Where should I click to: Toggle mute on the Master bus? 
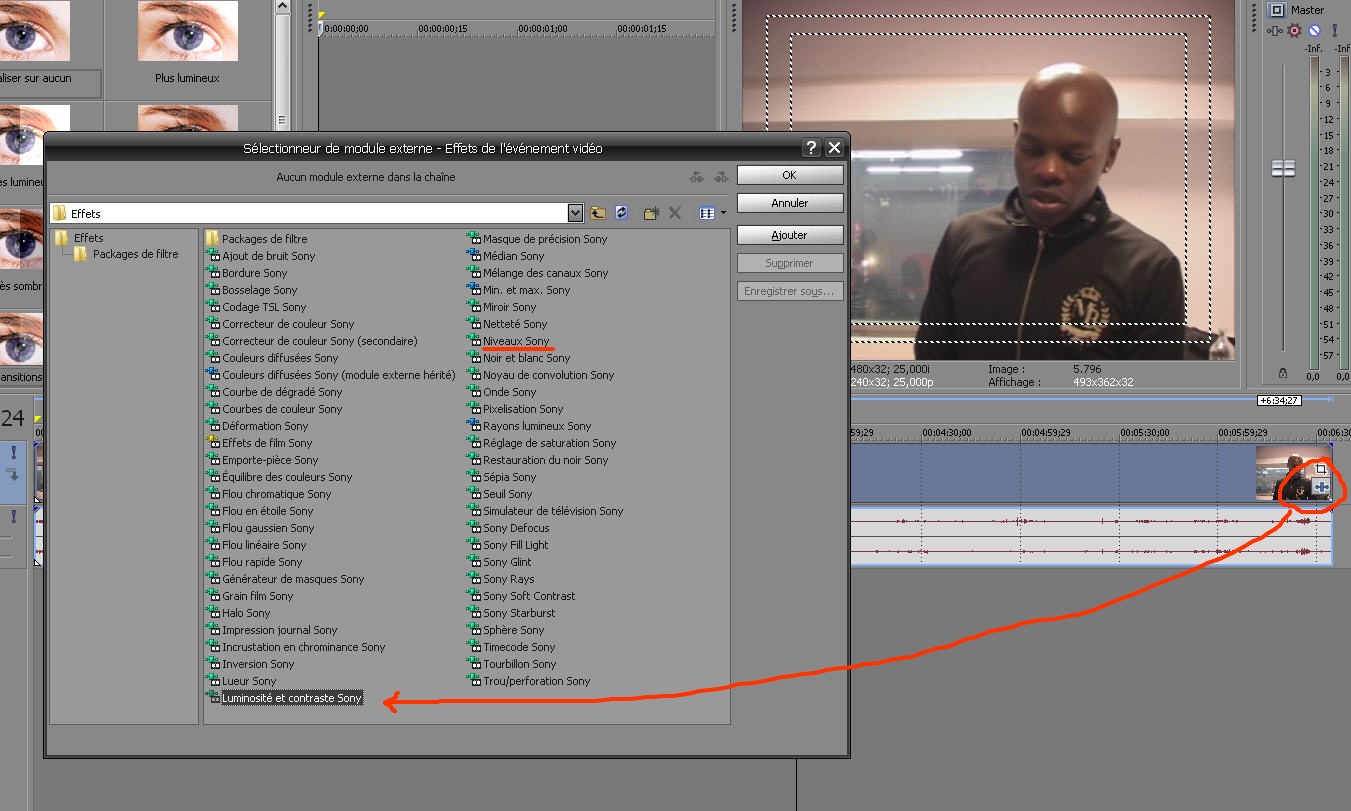click(1314, 31)
